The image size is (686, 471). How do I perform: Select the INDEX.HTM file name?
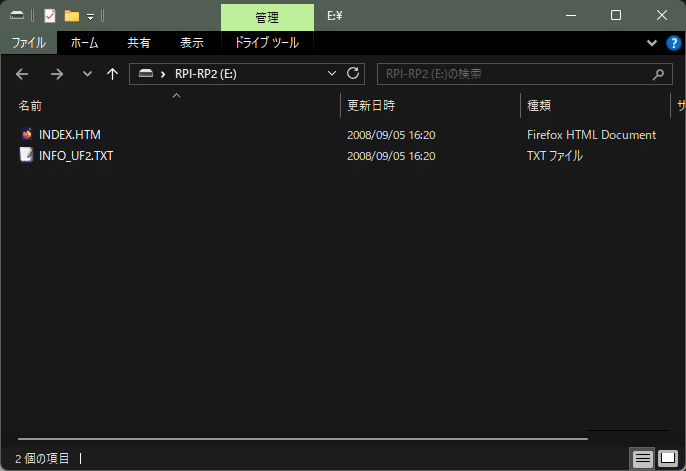70,135
